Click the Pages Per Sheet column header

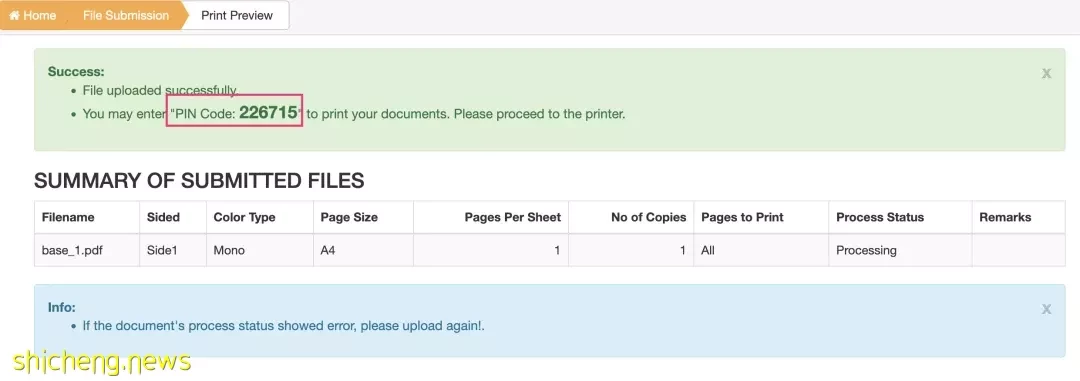513,217
